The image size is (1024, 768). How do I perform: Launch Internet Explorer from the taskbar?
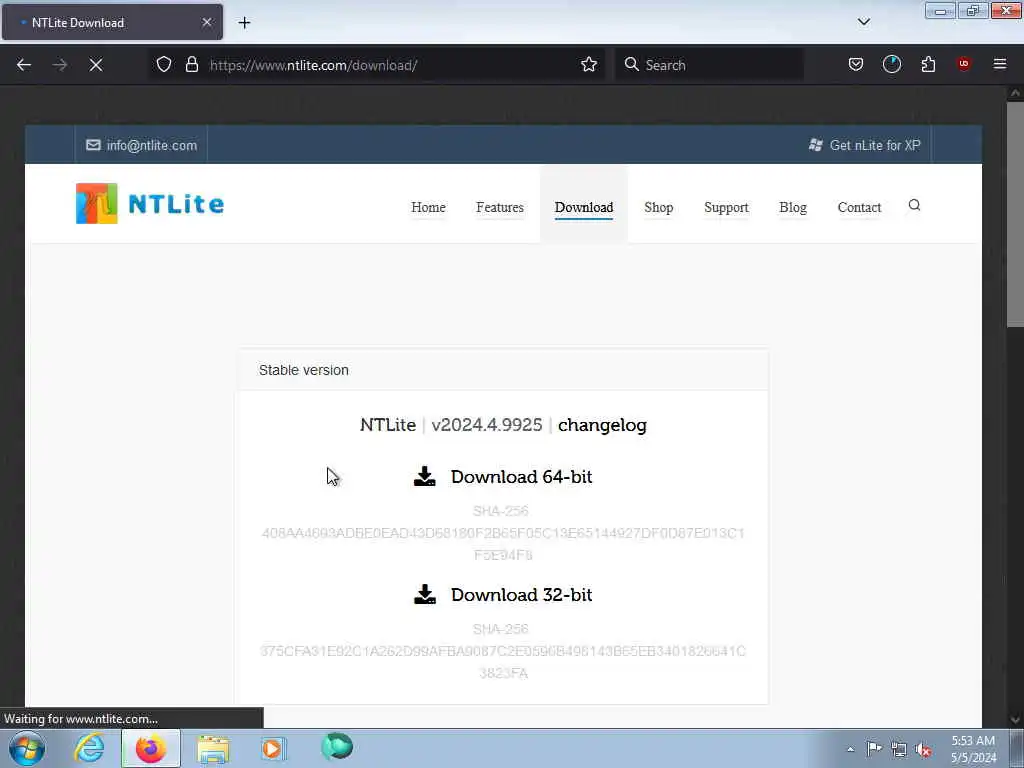pyautogui.click(x=89, y=748)
